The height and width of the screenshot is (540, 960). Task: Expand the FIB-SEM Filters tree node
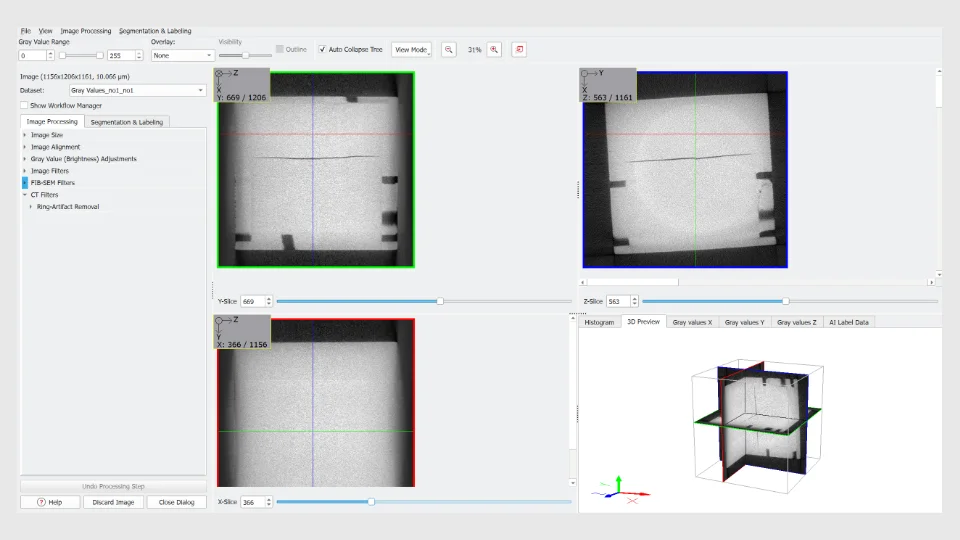[24, 182]
